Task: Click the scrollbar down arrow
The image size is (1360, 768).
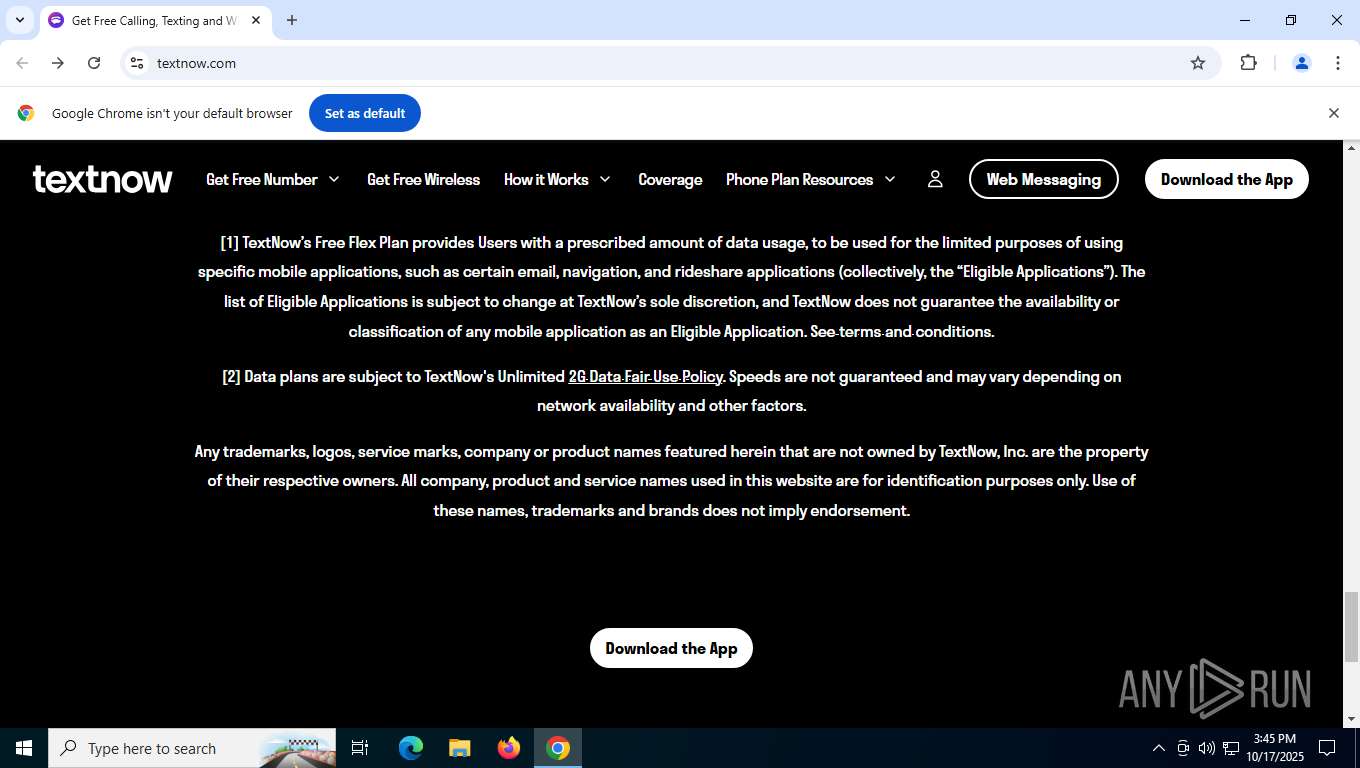Action: pos(1351,719)
